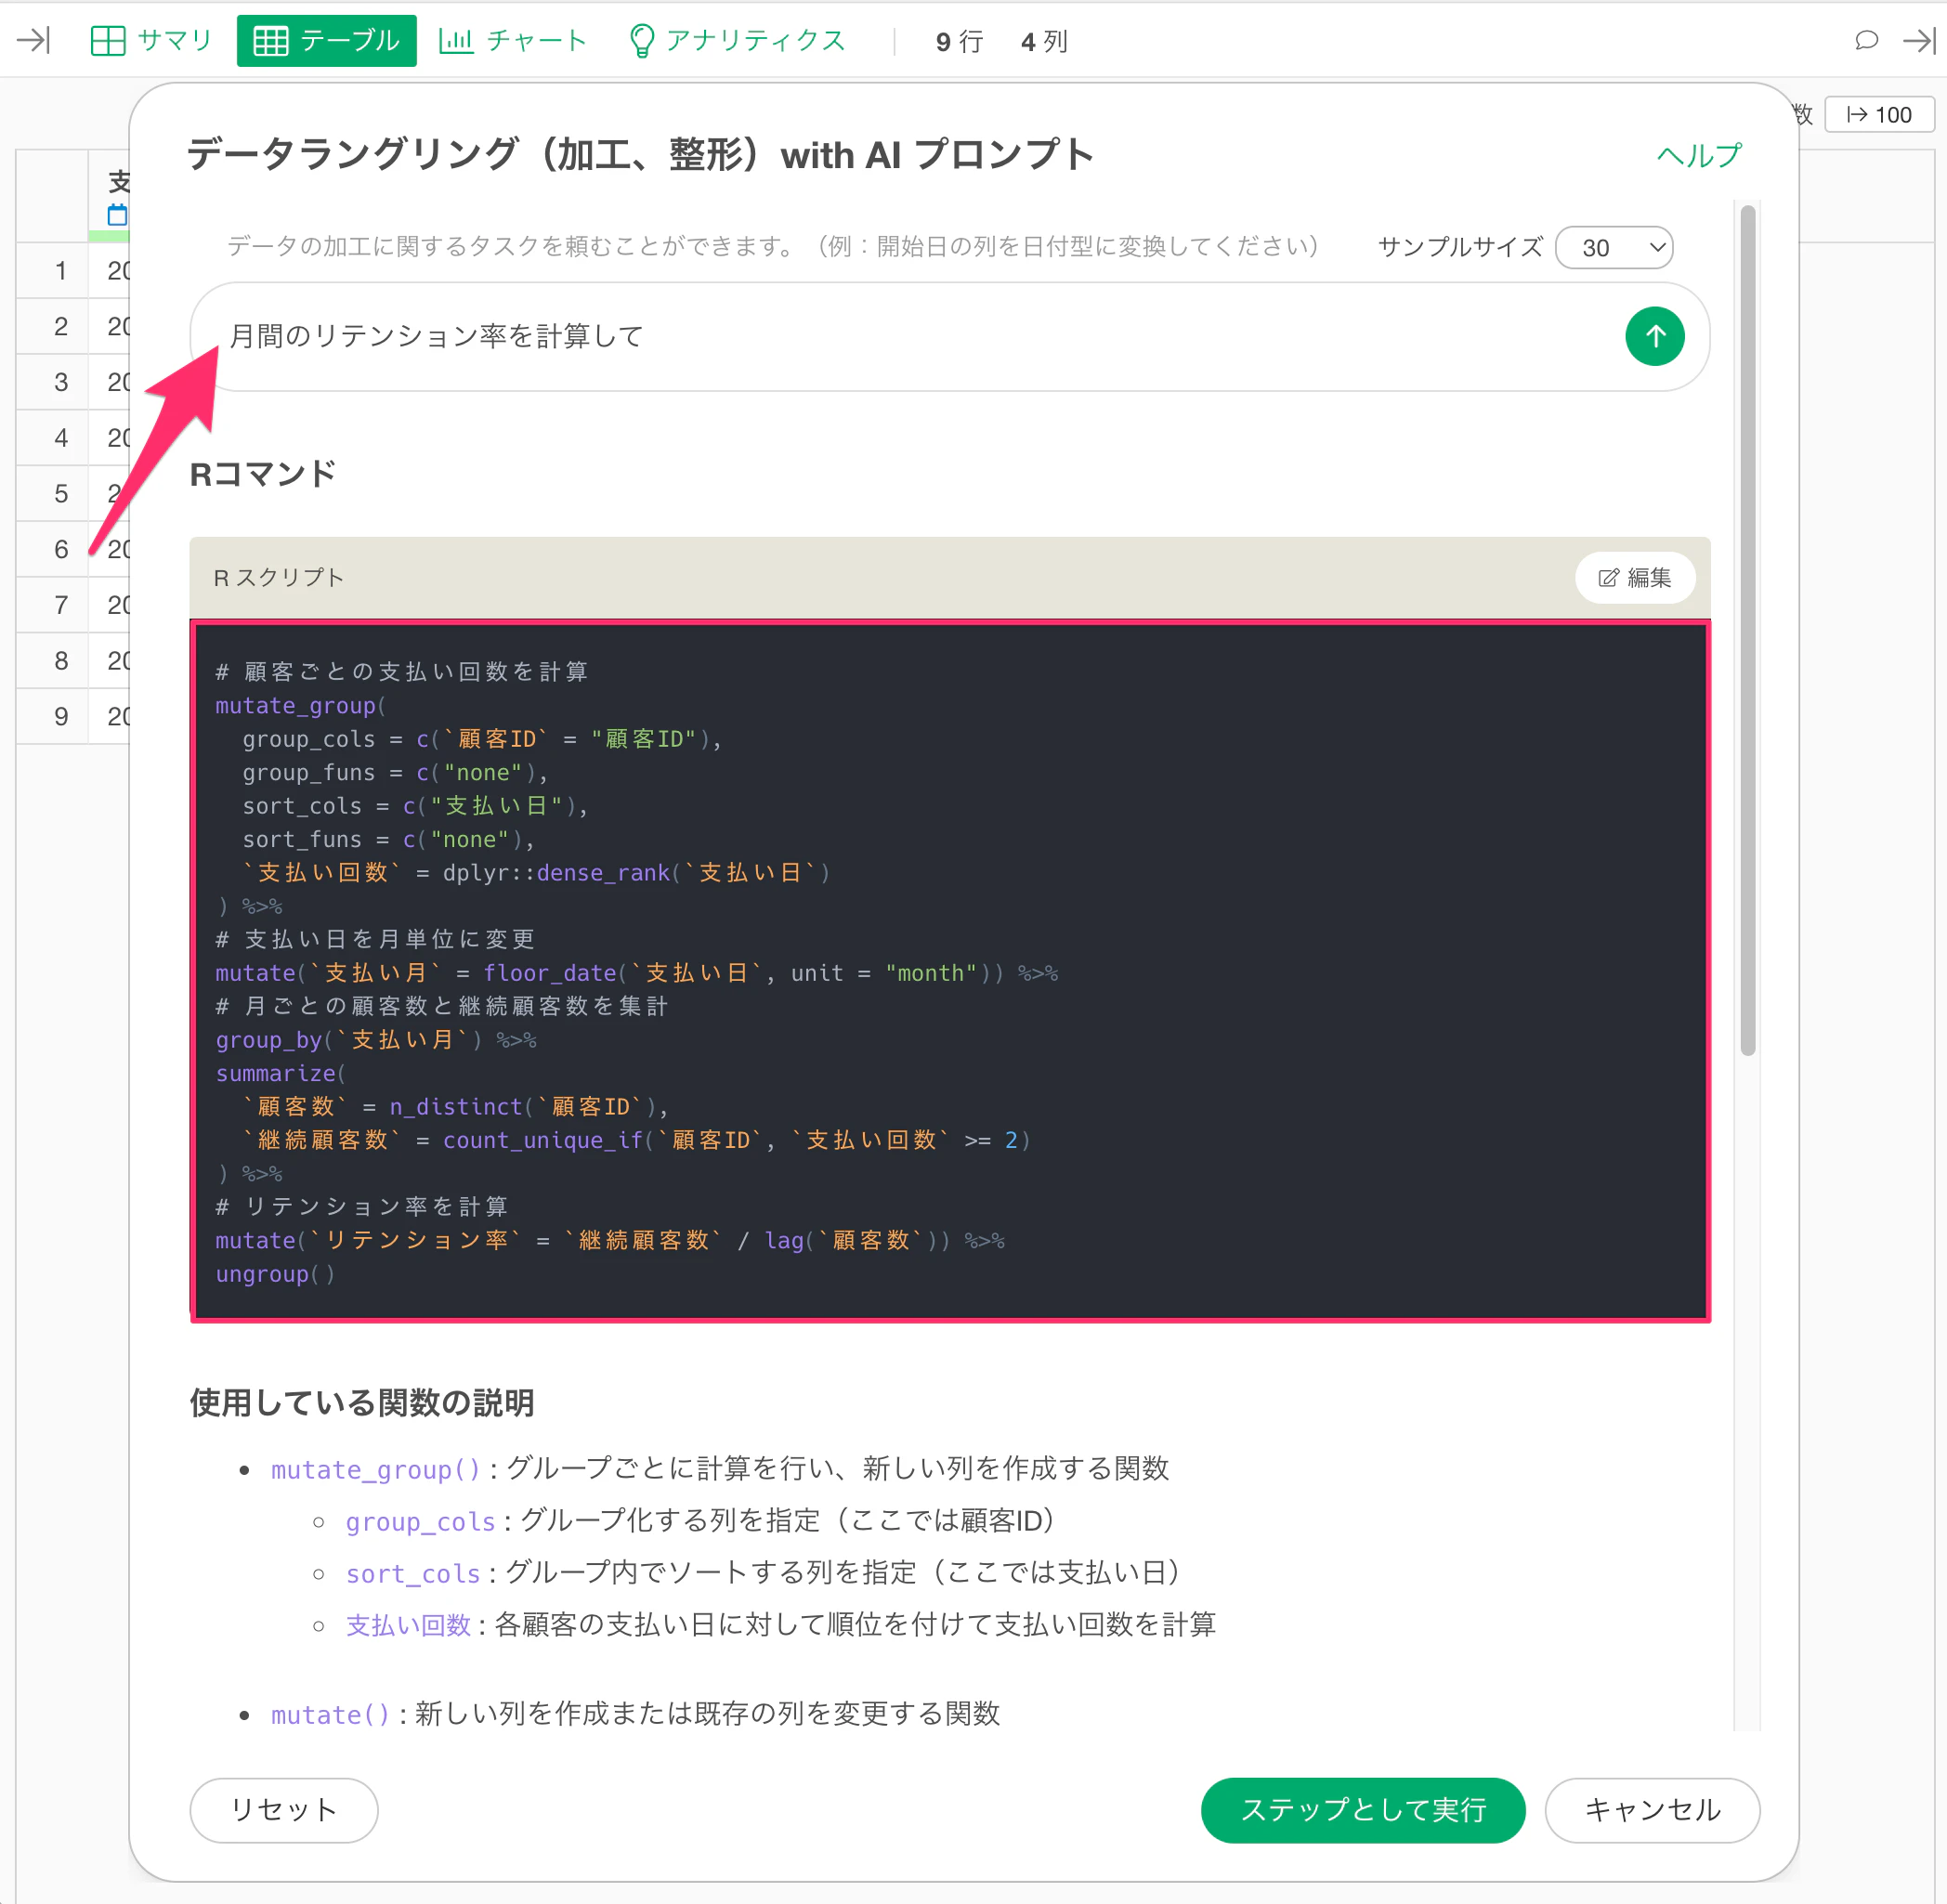Run with ステップとして実行 button
This screenshot has height=1904, width=1947.
tap(1362, 1809)
